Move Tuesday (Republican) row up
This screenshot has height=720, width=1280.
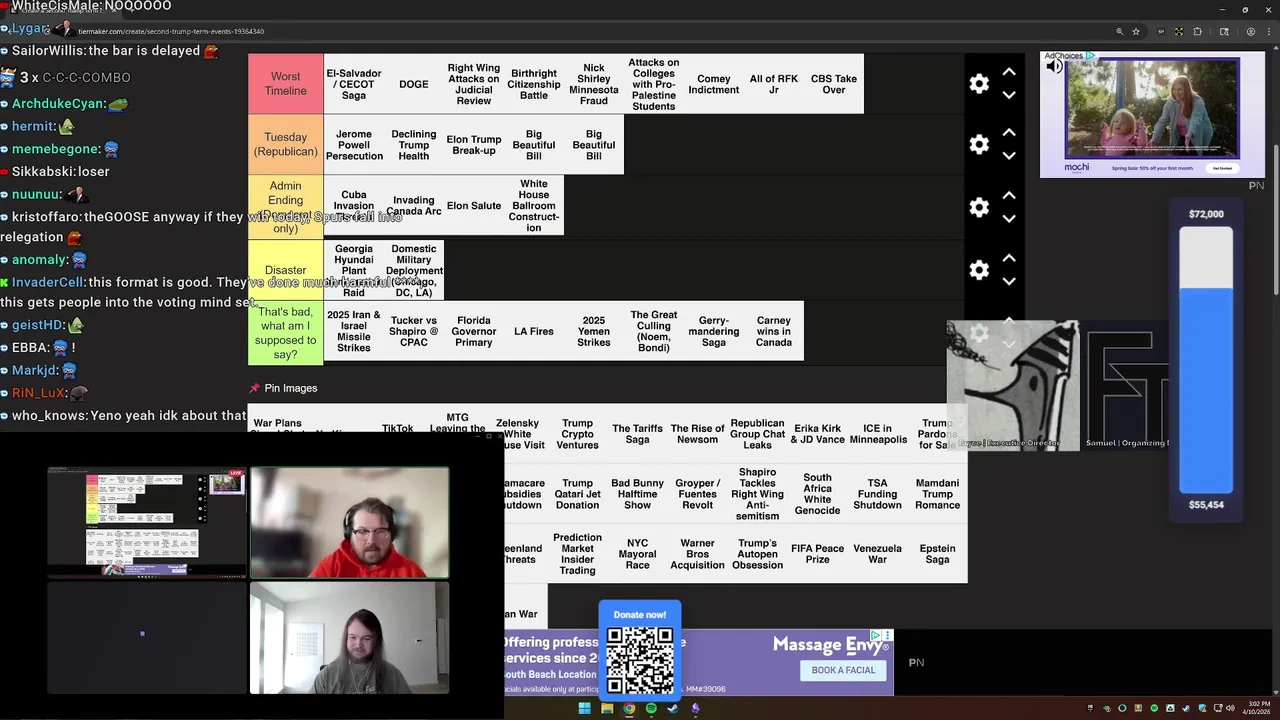1009,133
